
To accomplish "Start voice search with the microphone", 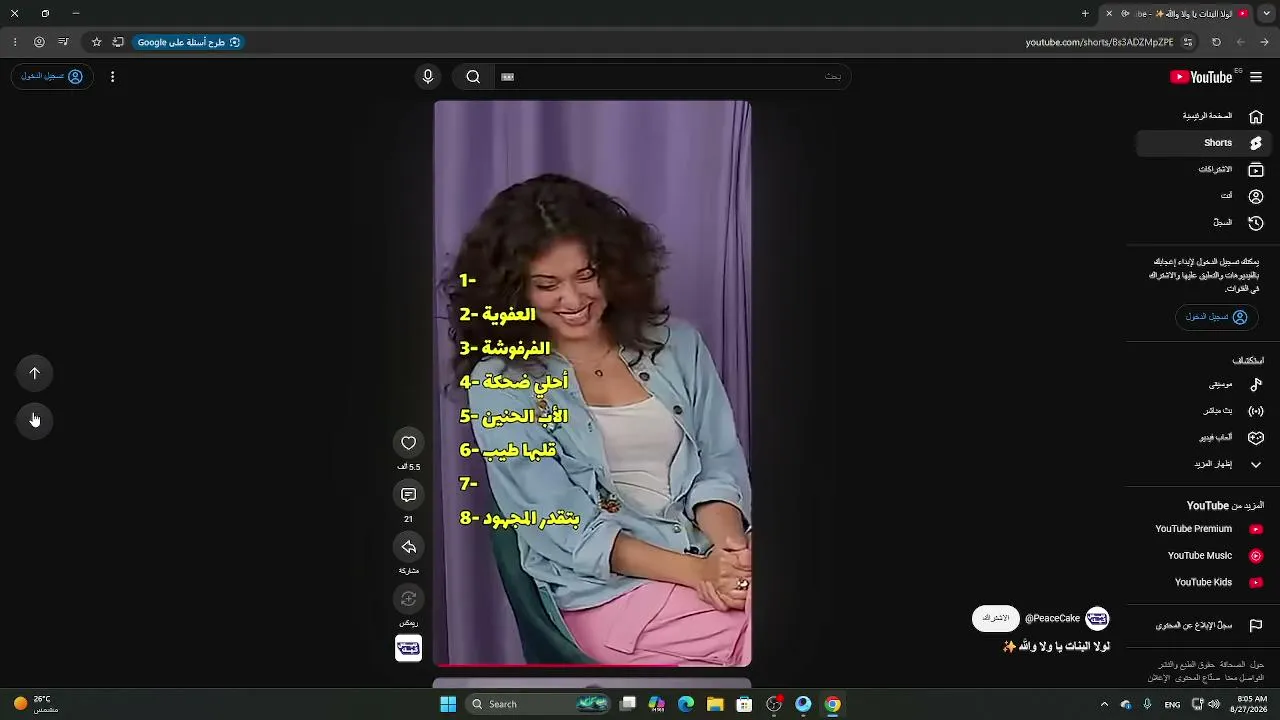I will pyautogui.click(x=428, y=77).
